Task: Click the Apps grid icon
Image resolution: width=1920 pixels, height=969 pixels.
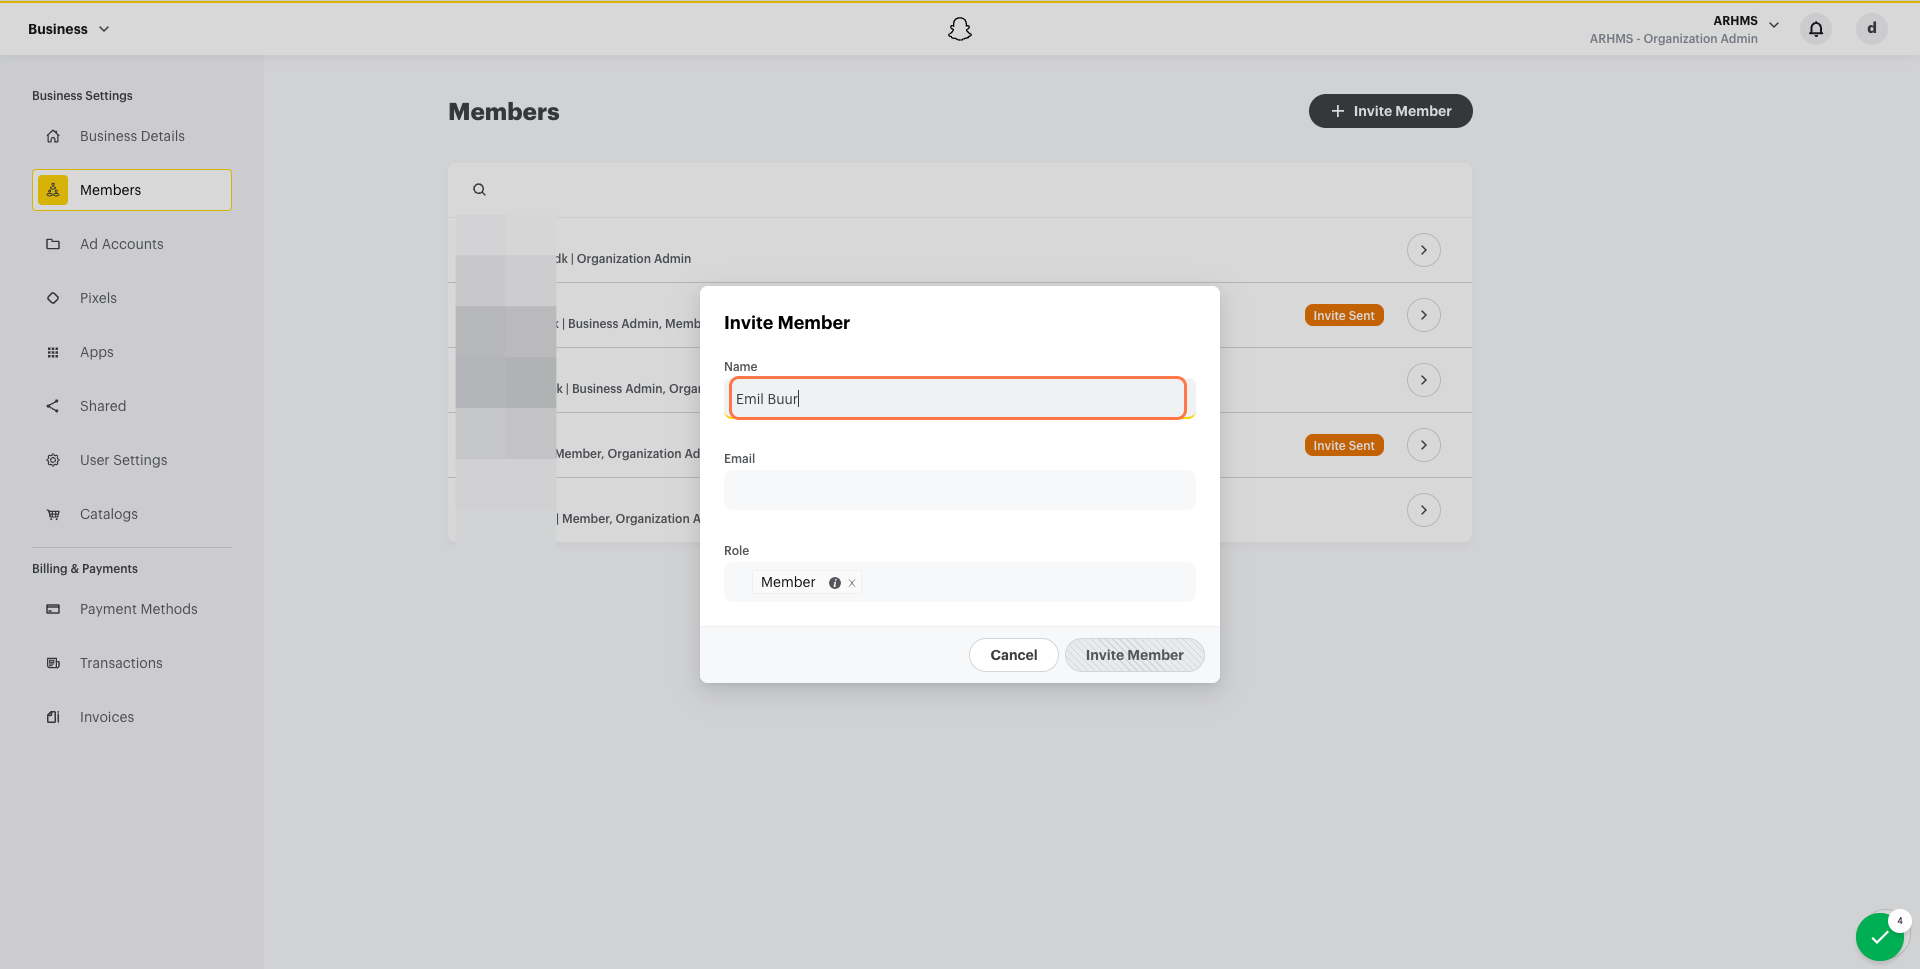Action: pyautogui.click(x=53, y=352)
